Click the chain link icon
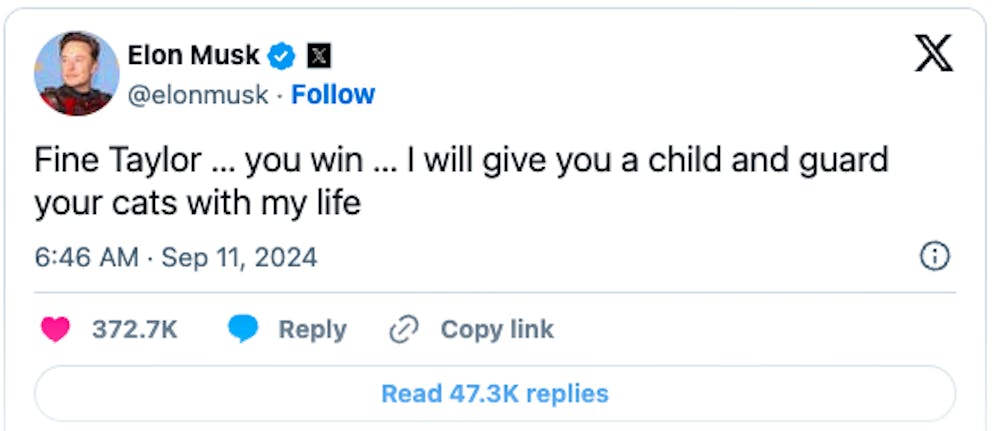Viewport: 994px width, 431px height. click(403, 330)
